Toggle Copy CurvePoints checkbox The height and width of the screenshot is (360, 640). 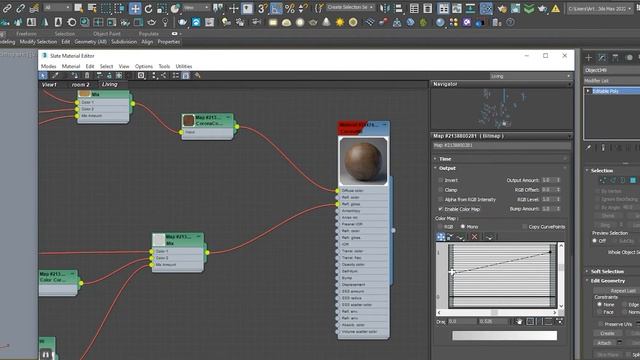pyautogui.click(x=524, y=227)
